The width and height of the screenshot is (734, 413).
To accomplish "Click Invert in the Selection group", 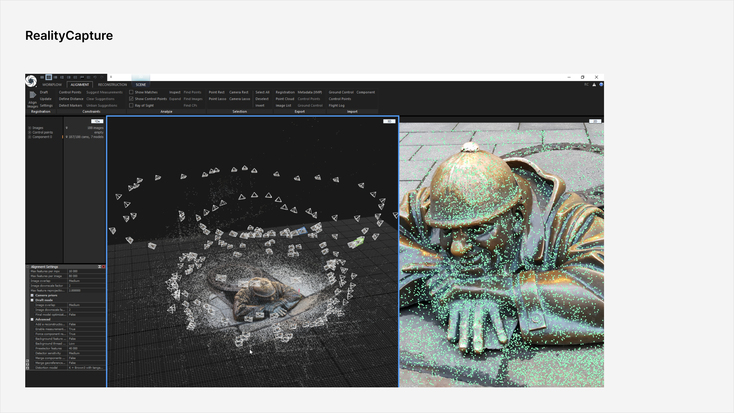I will point(260,105).
